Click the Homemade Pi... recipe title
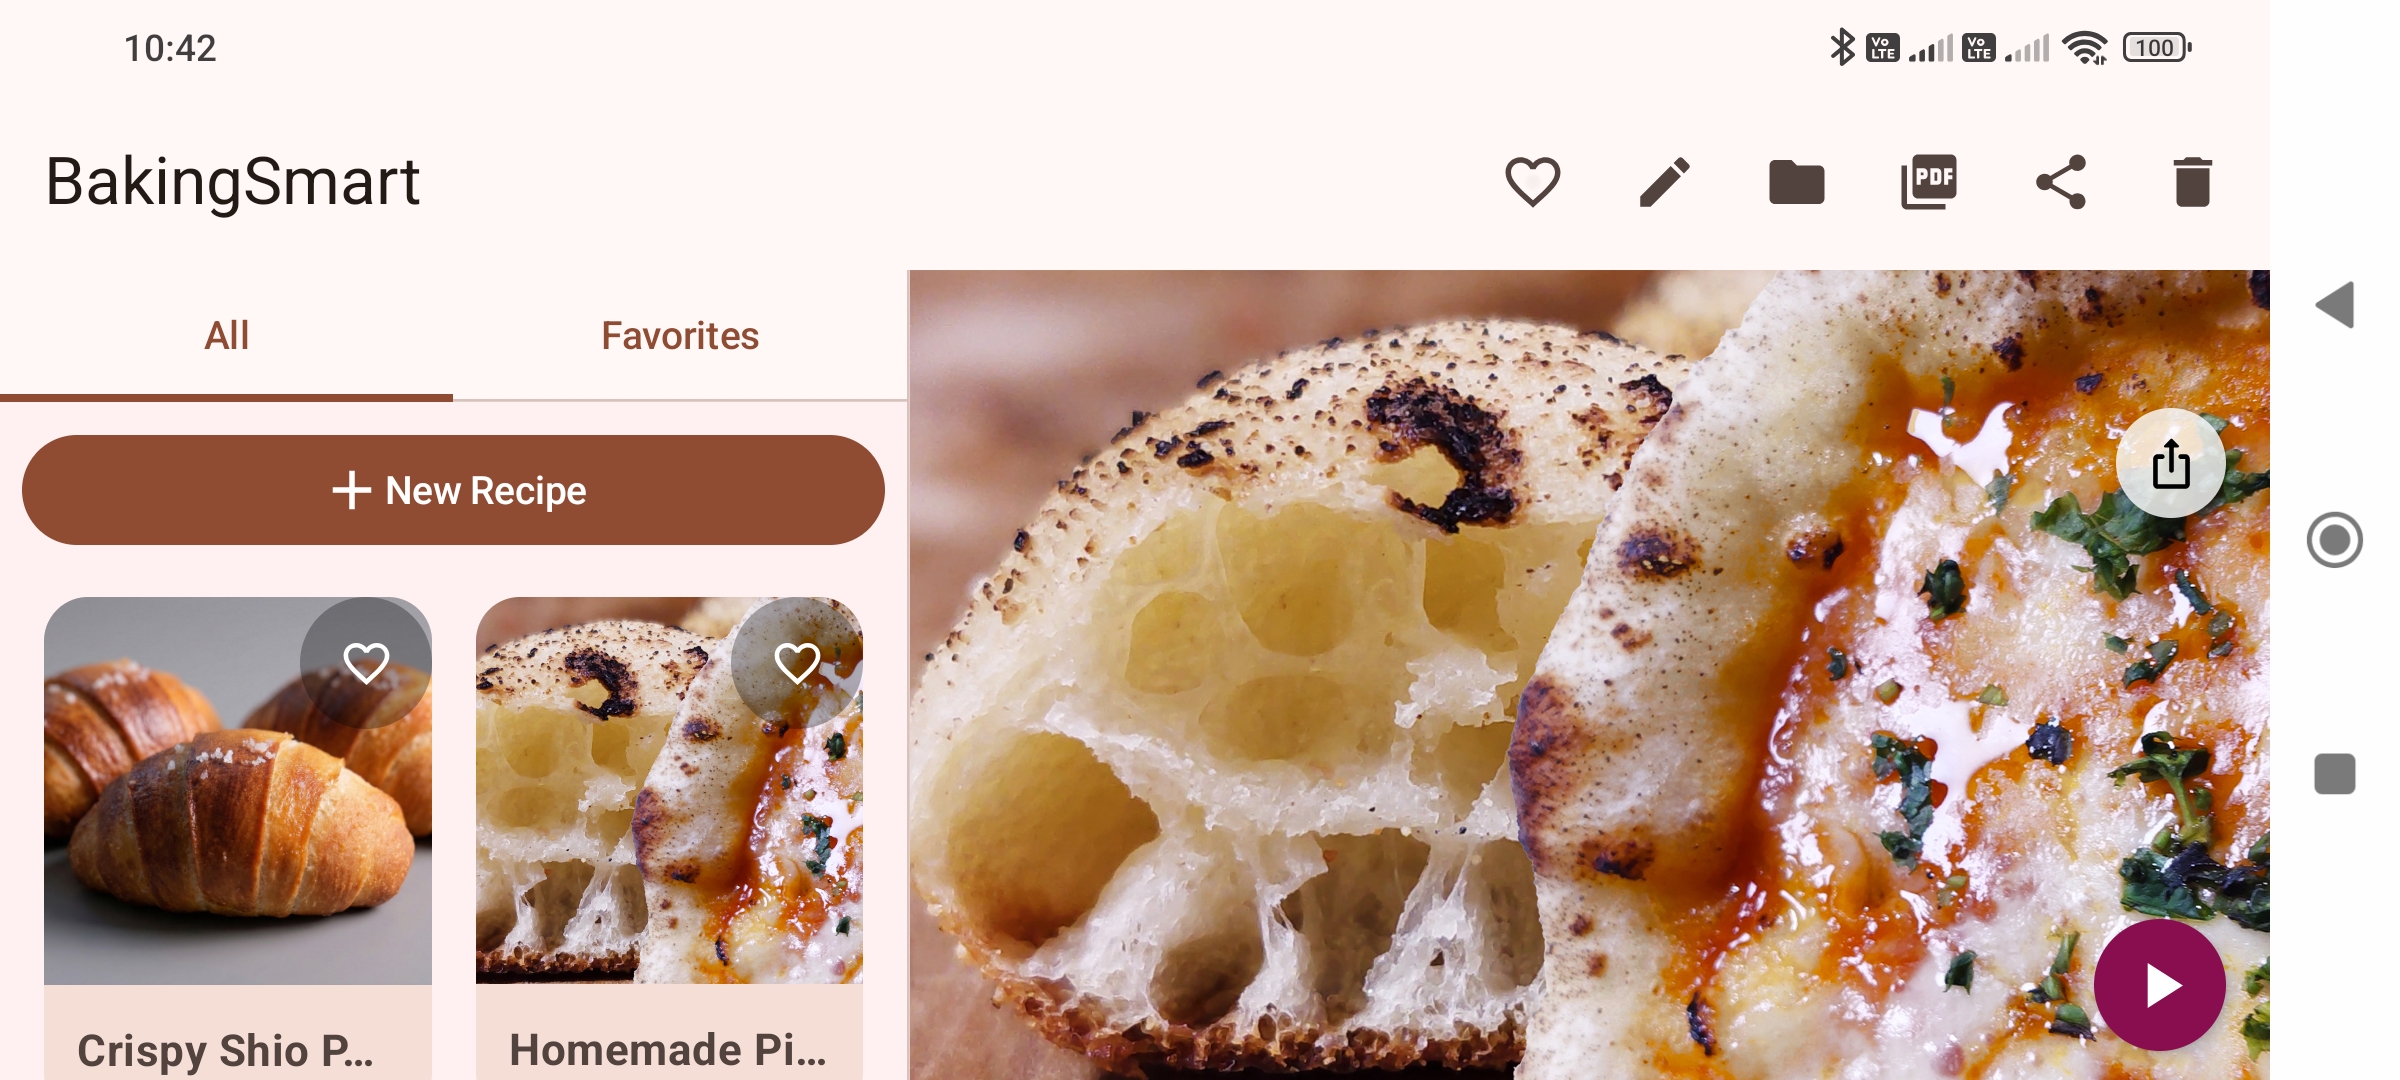 click(x=668, y=1050)
